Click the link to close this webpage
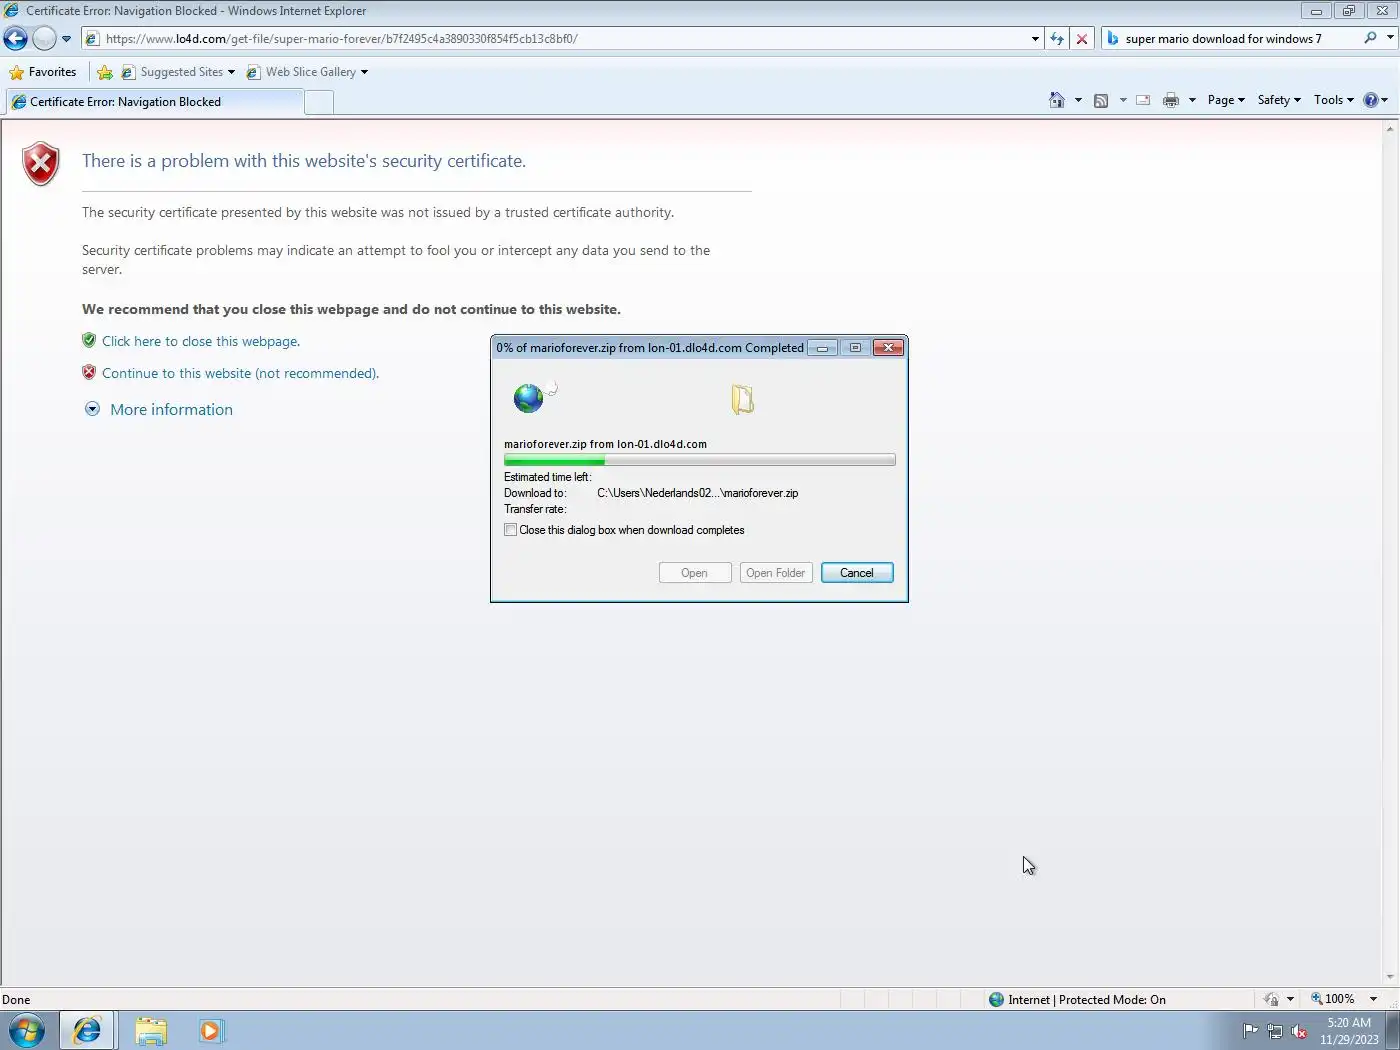Image resolution: width=1400 pixels, height=1050 pixels. click(201, 341)
